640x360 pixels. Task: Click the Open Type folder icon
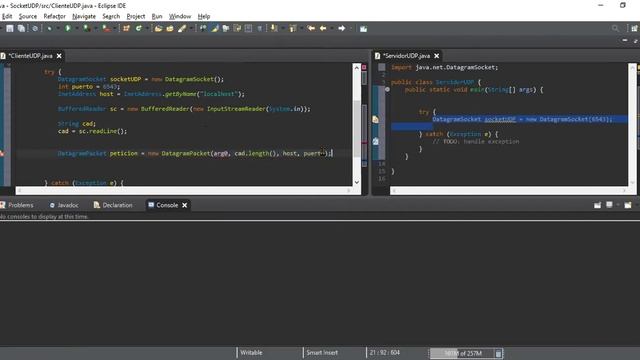coord(158,29)
